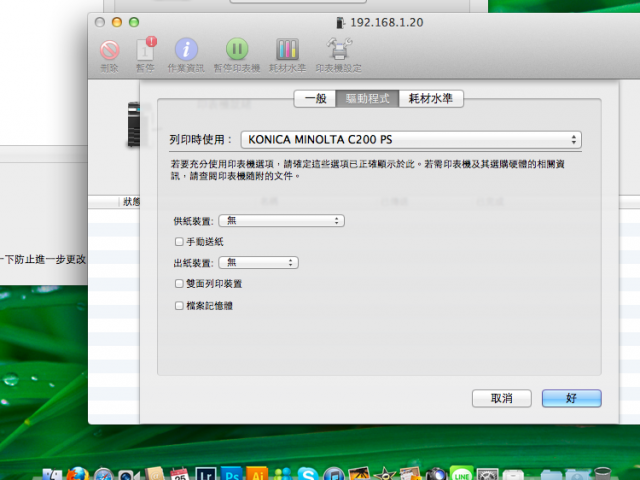Click the 取消 cancel button
The height and width of the screenshot is (480, 640).
click(502, 398)
